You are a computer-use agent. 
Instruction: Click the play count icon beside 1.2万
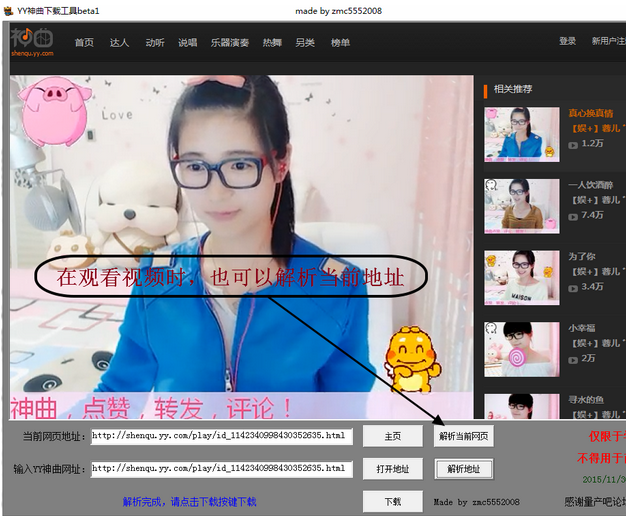click(573, 144)
